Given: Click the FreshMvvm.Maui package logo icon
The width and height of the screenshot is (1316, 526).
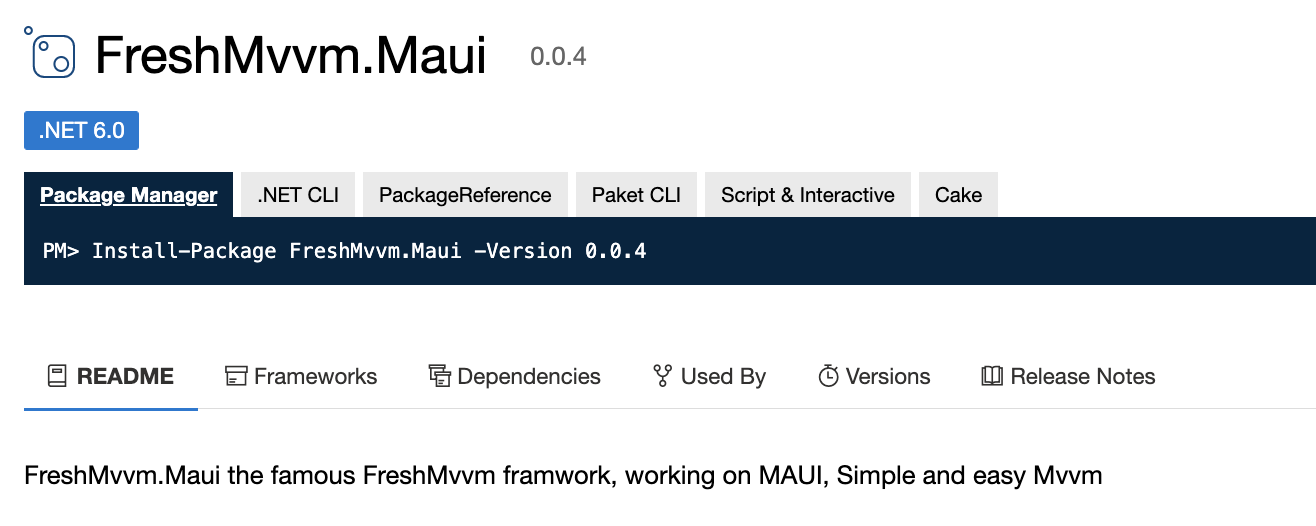Looking at the screenshot, I should 50,52.
